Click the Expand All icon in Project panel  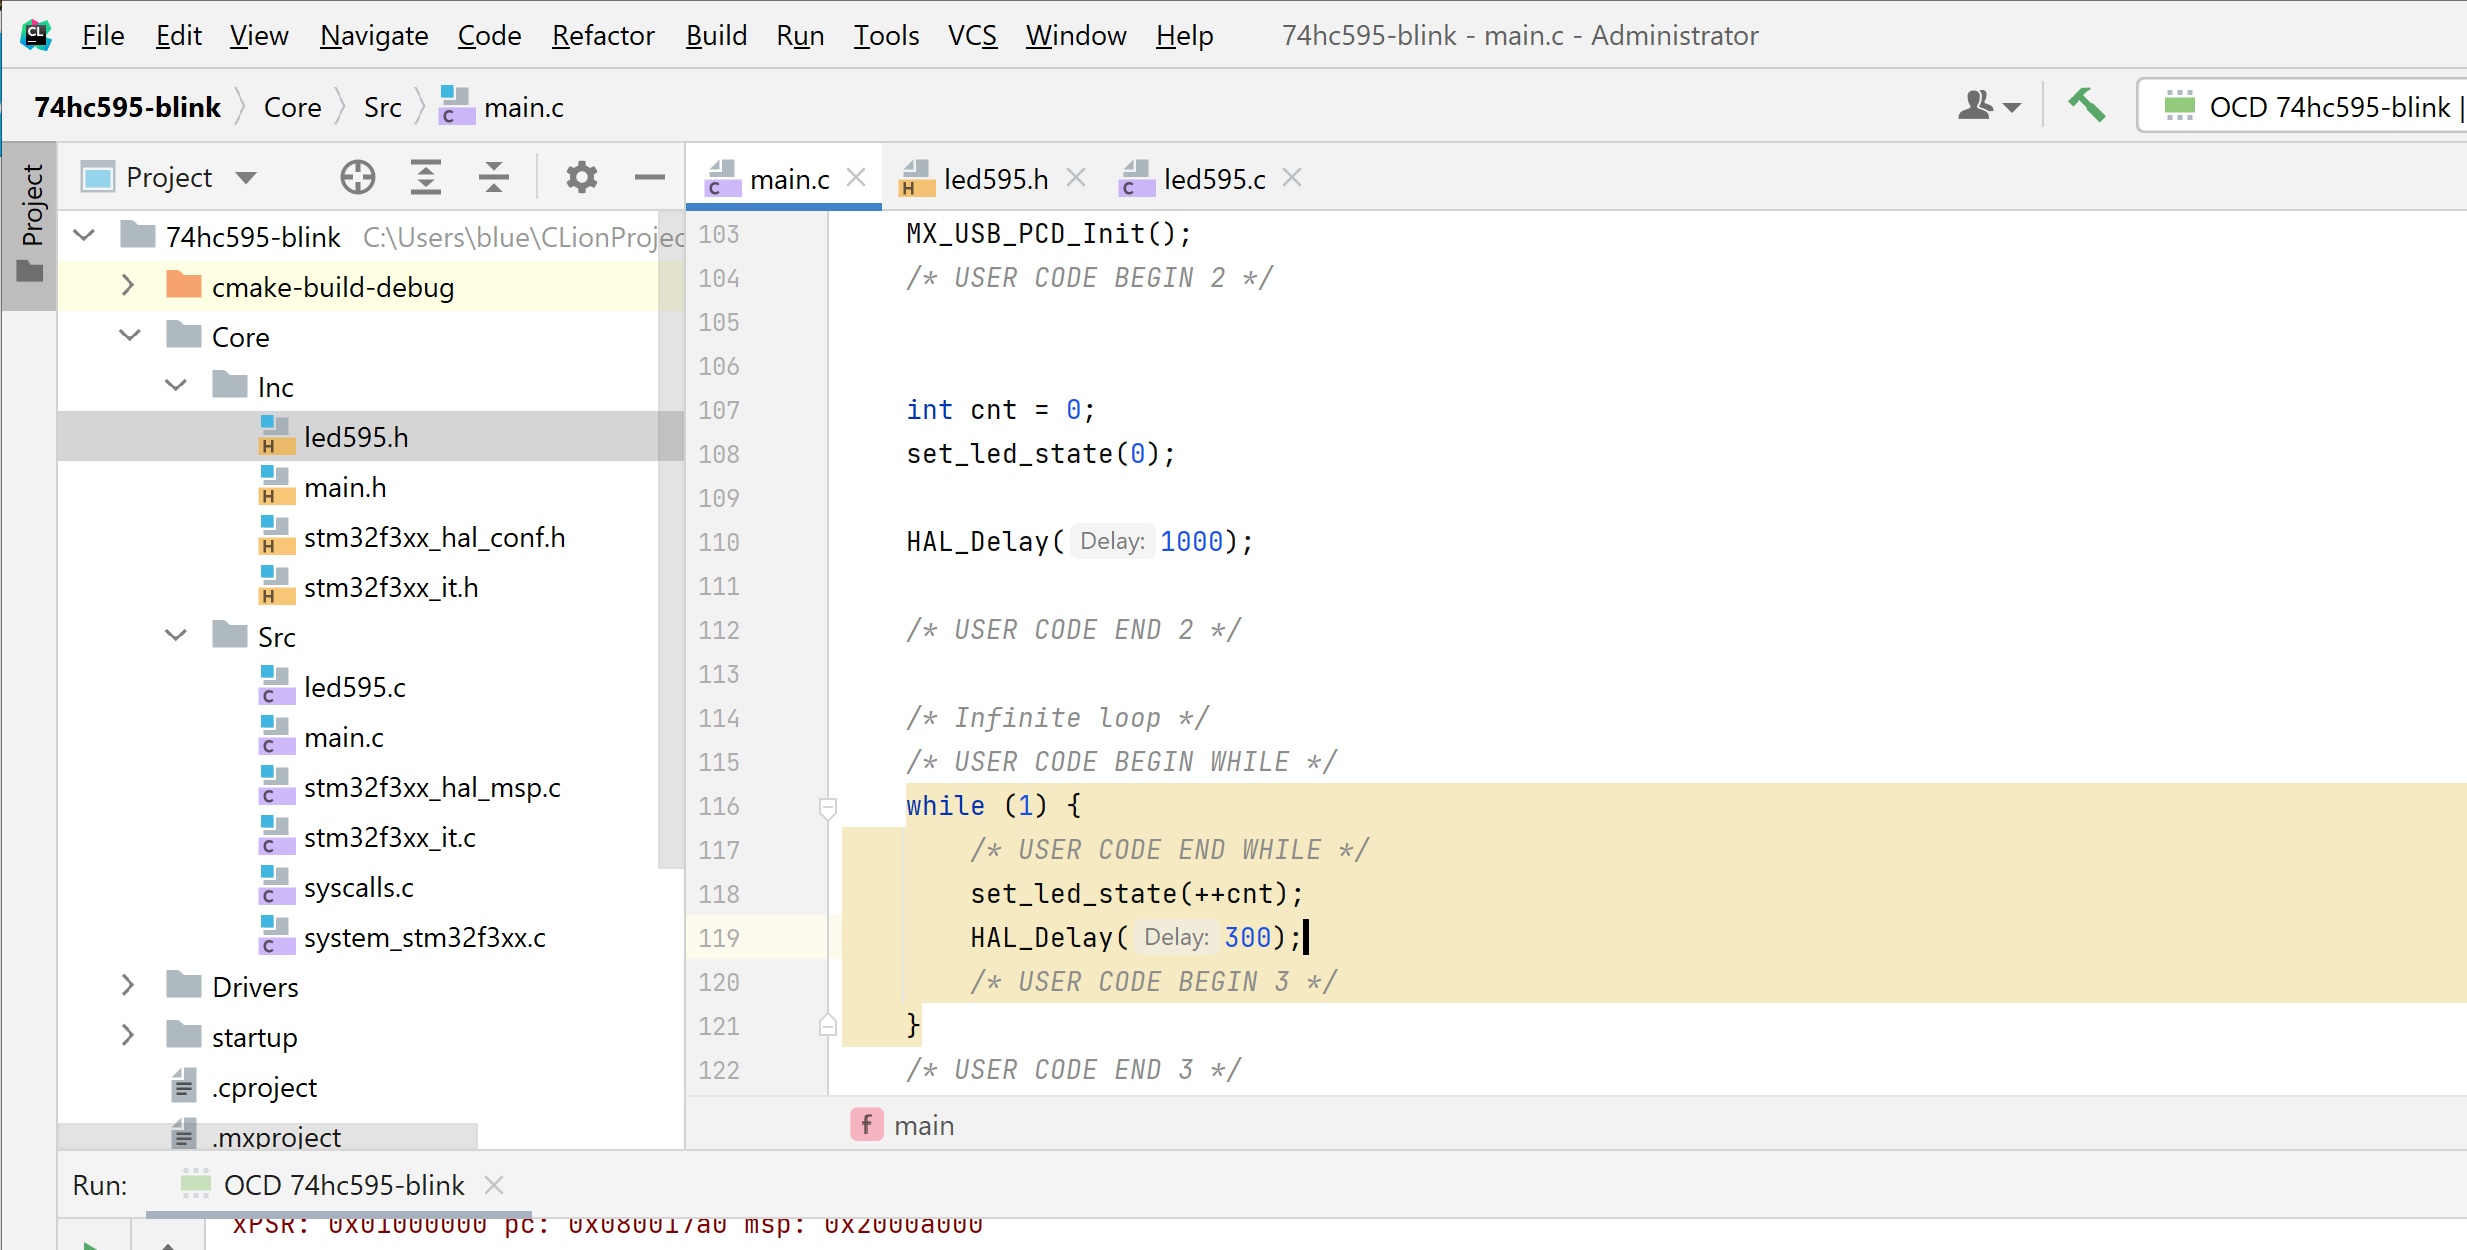(426, 178)
